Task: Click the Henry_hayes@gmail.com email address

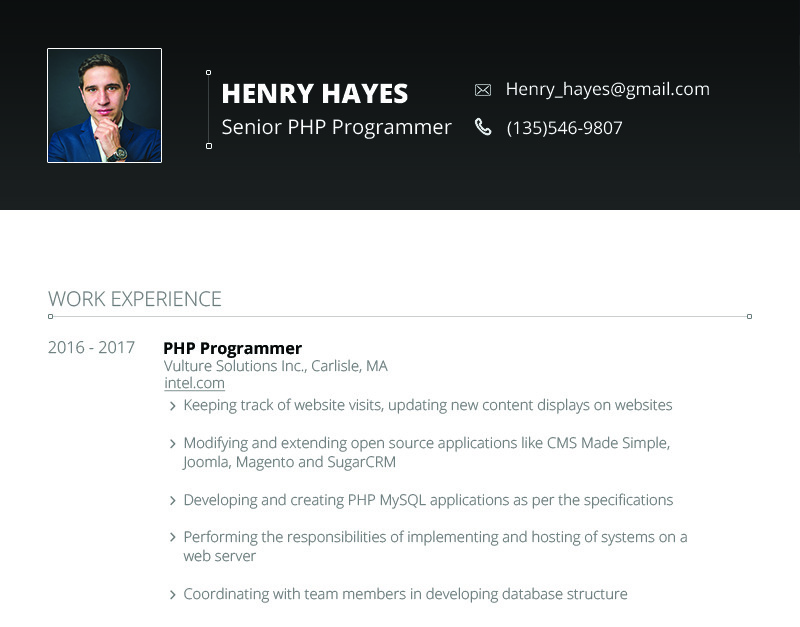Action: 608,89
